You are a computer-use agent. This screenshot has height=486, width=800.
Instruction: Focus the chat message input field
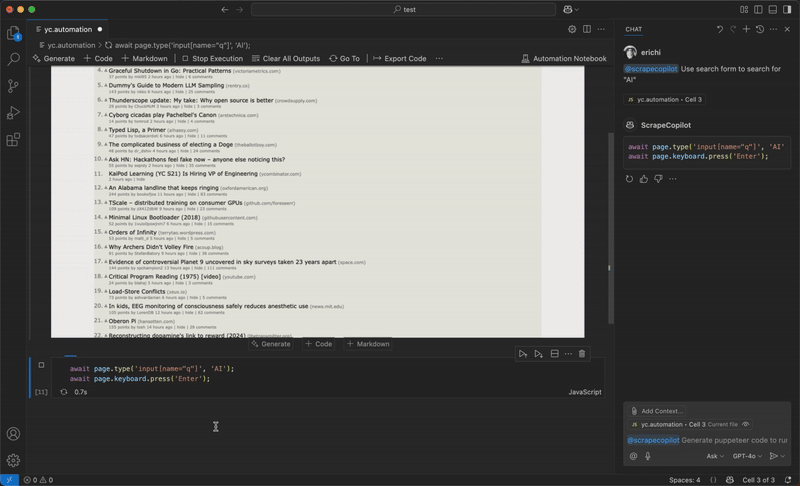[x=707, y=440]
